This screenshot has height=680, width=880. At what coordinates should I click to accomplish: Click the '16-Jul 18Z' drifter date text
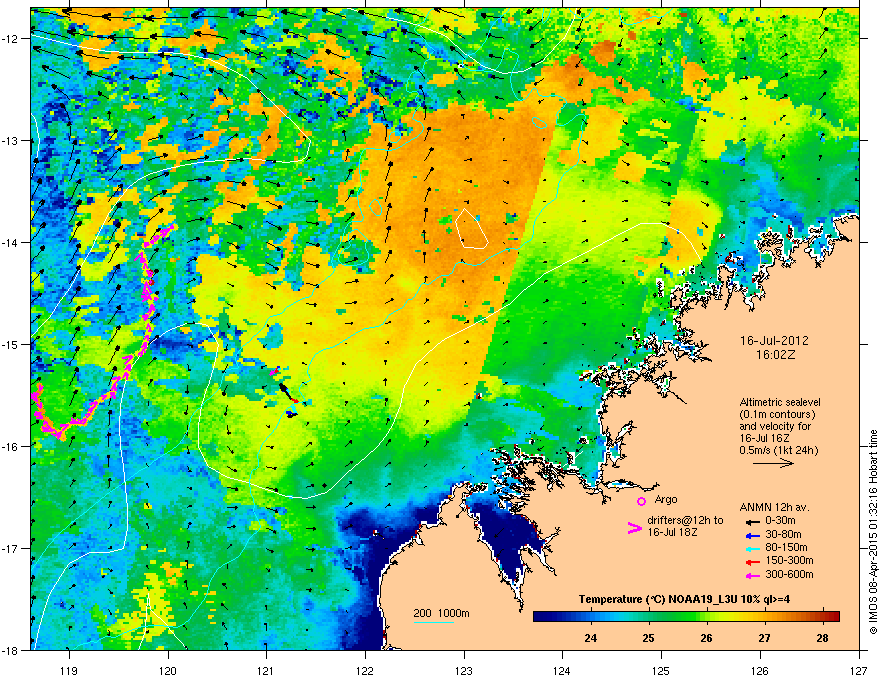coord(672,532)
